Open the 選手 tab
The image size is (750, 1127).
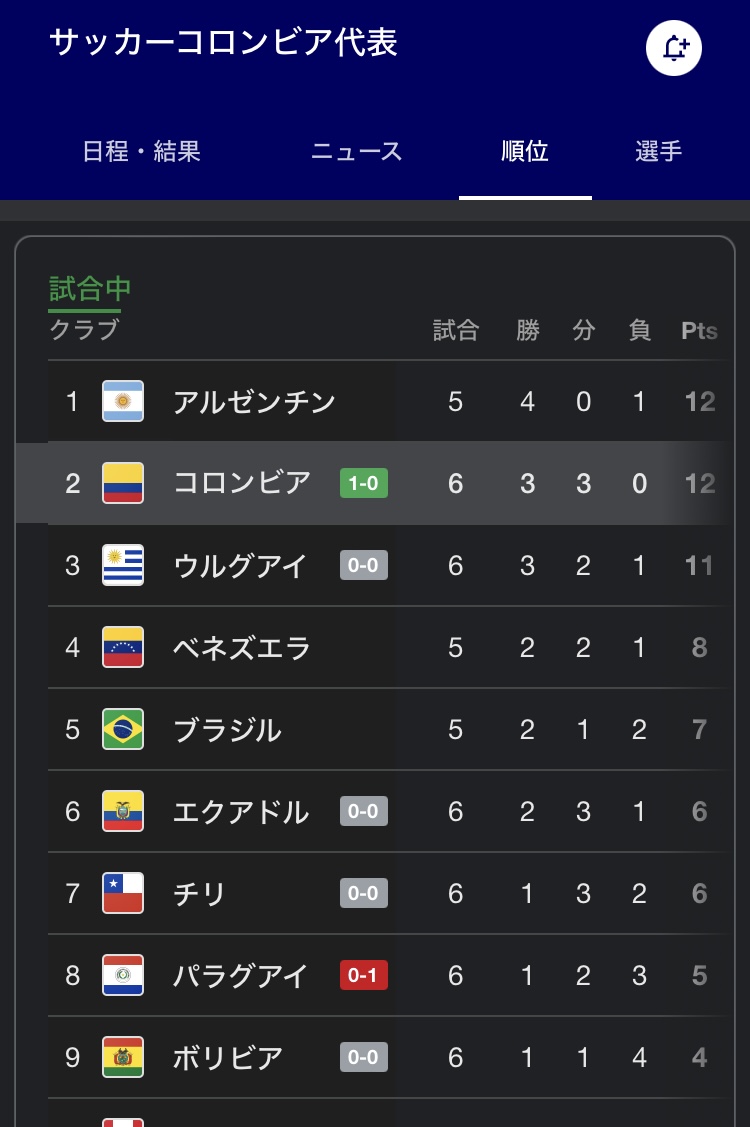[659, 151]
